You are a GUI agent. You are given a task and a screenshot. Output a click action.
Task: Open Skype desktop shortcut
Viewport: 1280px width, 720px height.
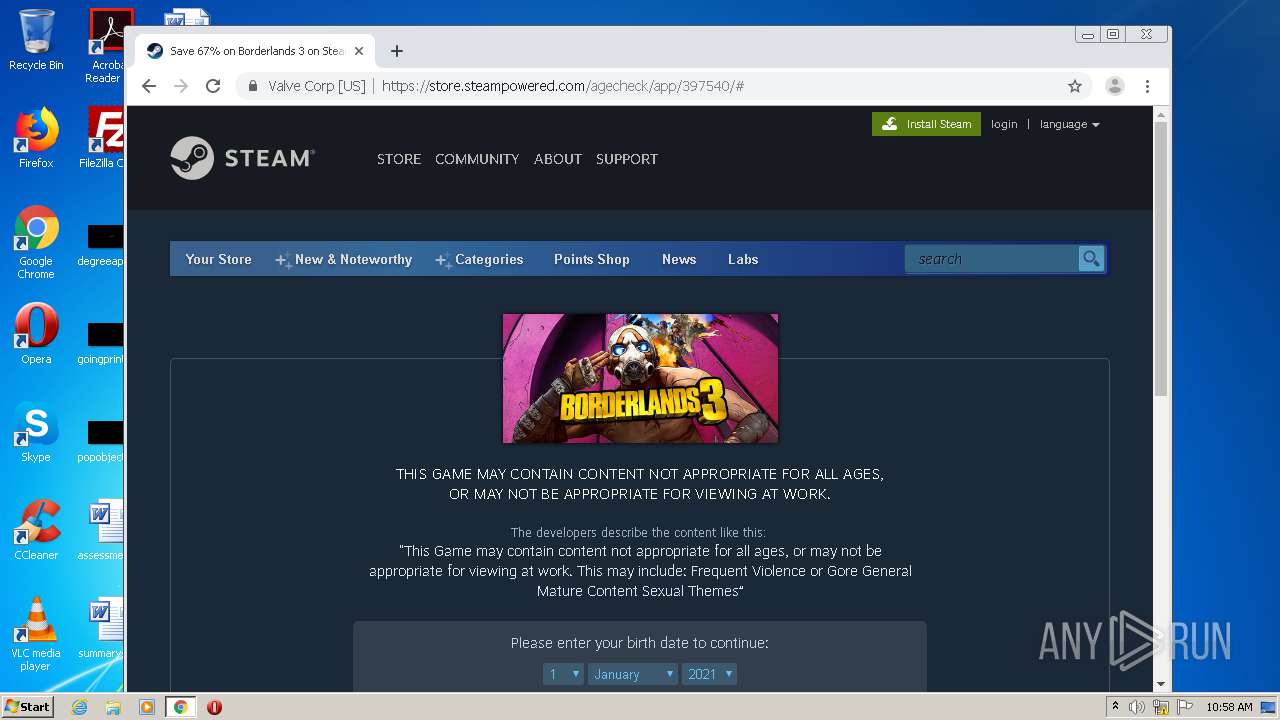(36, 432)
